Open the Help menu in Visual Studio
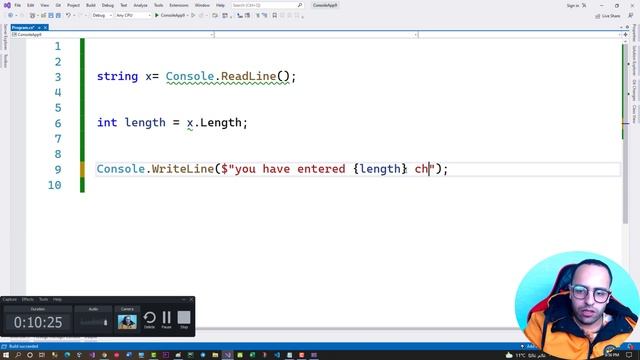Viewport: 640px width, 360px height. (x=220, y=5)
